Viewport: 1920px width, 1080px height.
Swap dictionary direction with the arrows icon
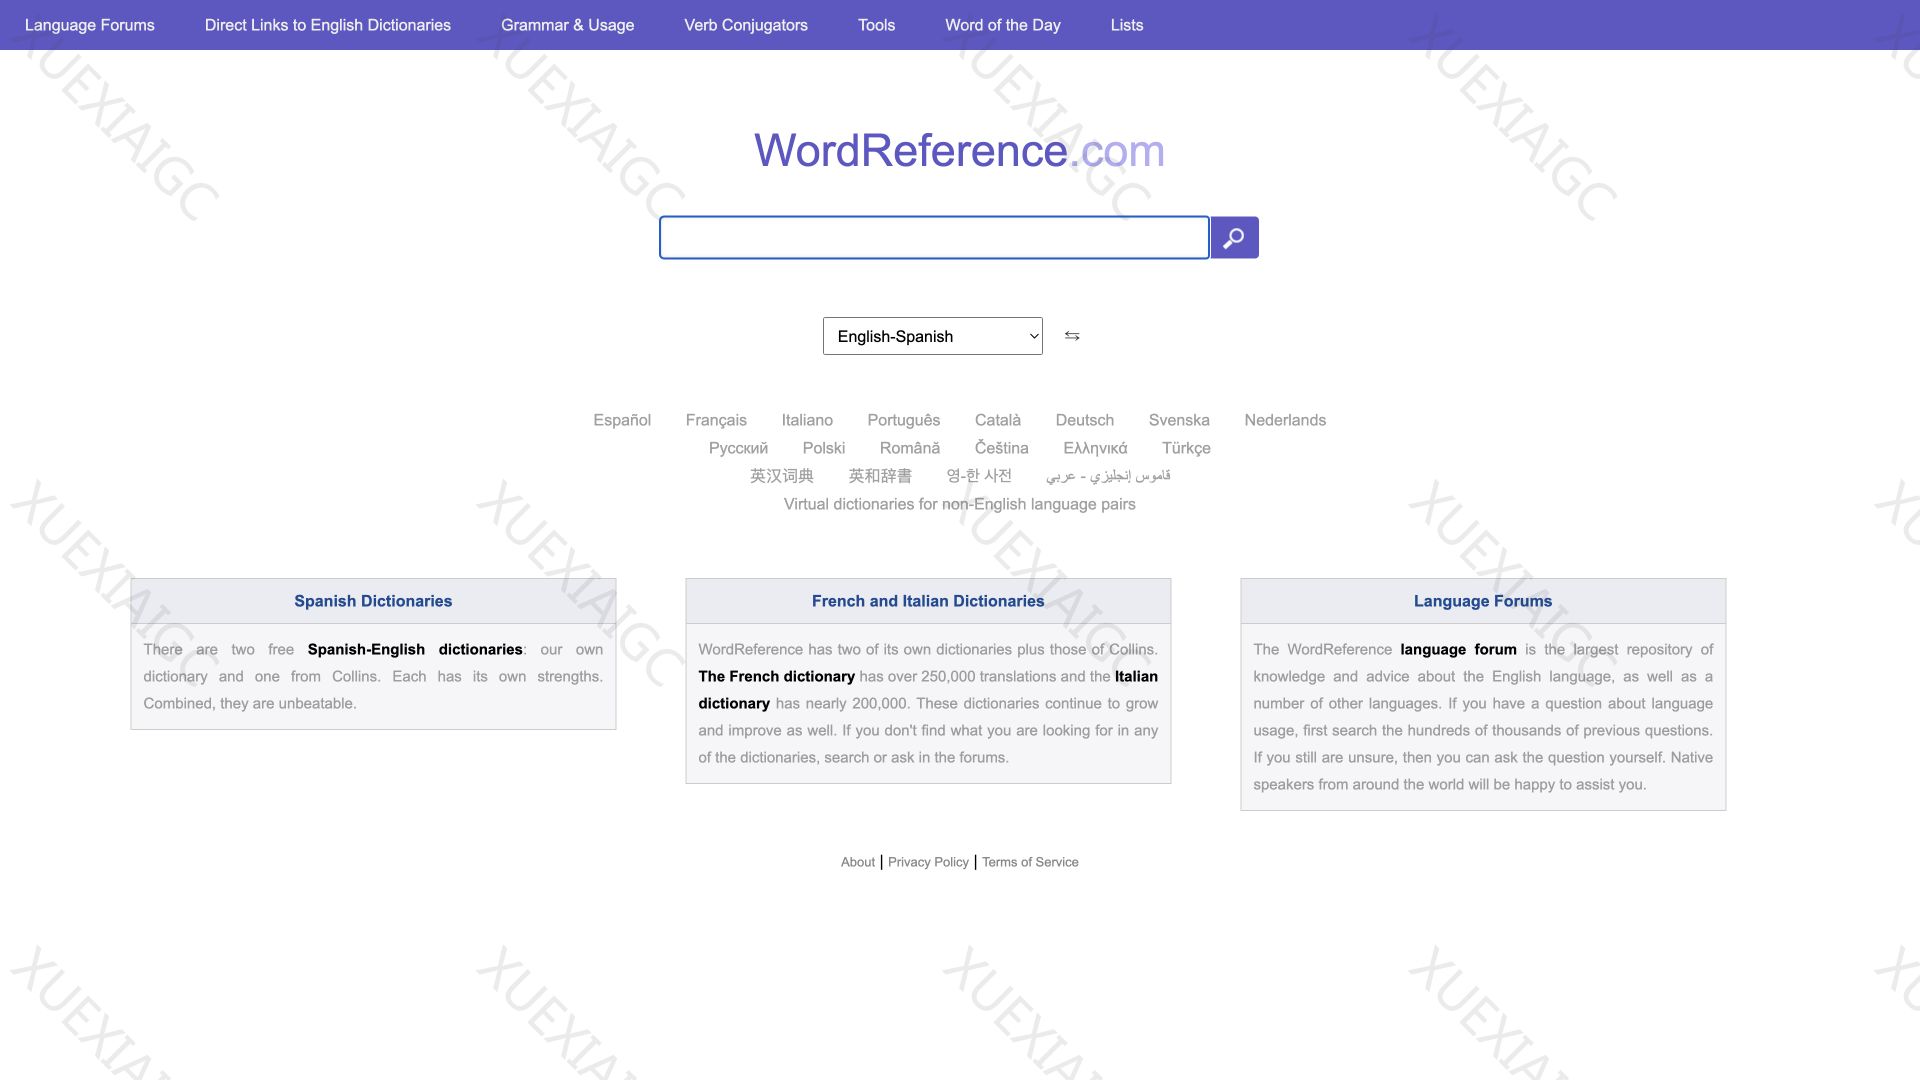(x=1072, y=336)
